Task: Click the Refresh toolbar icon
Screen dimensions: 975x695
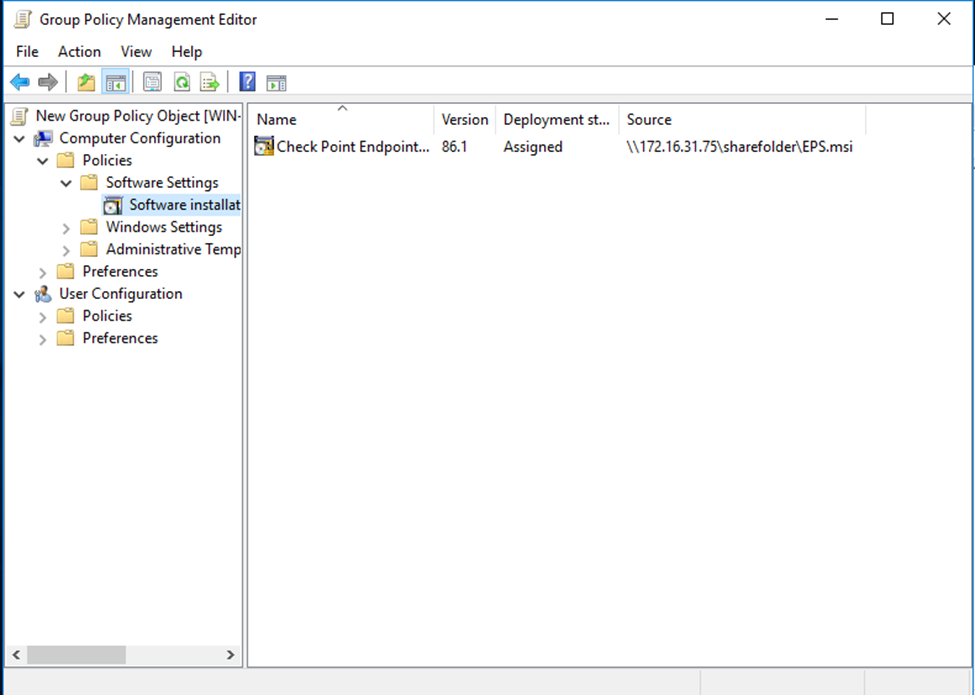Action: click(x=182, y=82)
